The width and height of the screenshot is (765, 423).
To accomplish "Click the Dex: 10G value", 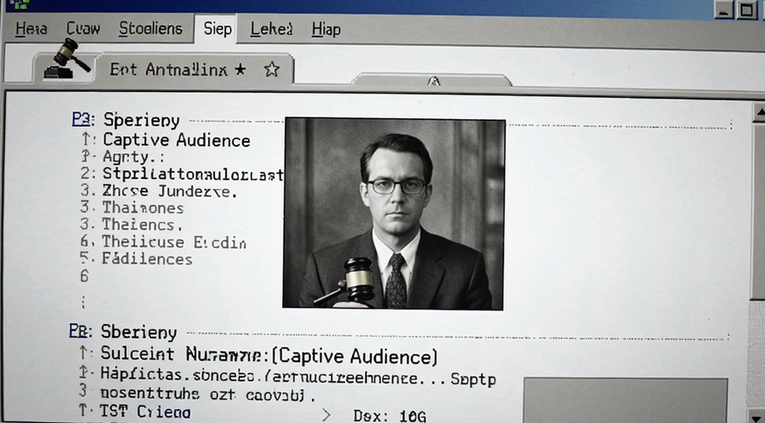I will (389, 416).
